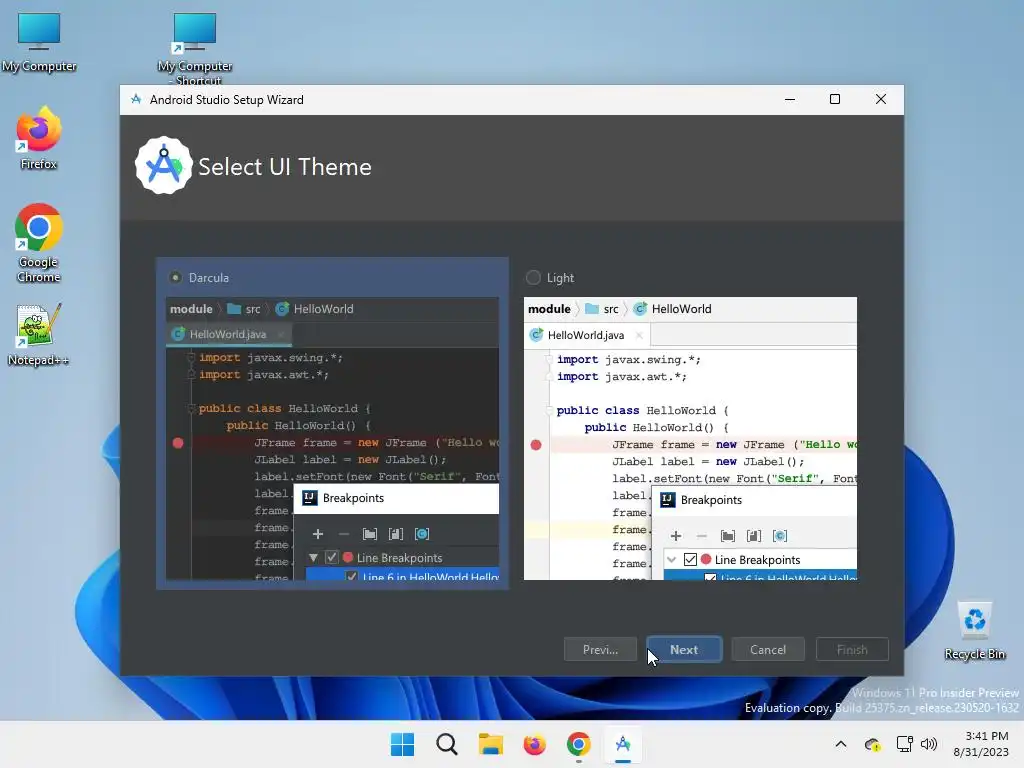Click the cloud sync tray icon
This screenshot has width=1024, height=768.
pyautogui.click(x=872, y=744)
